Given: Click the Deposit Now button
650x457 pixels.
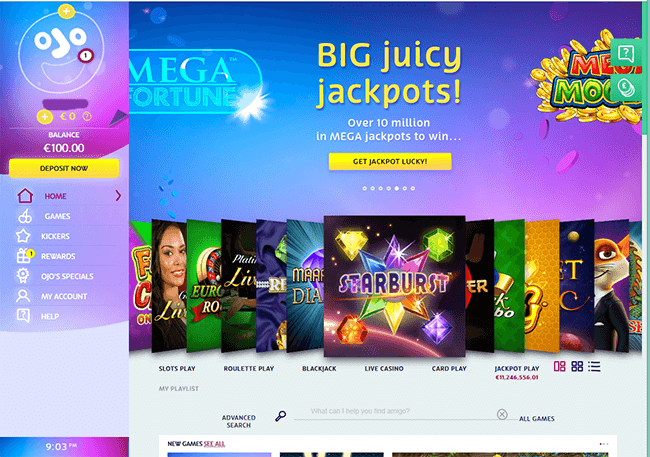Looking at the screenshot, I should coord(64,168).
